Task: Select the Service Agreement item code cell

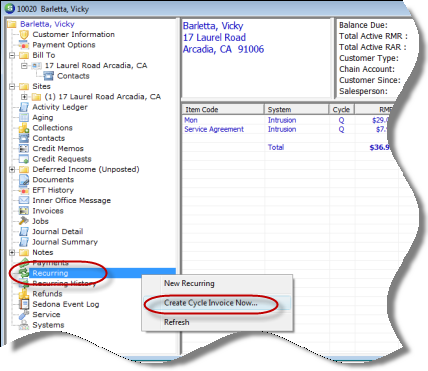Action: (x=214, y=129)
